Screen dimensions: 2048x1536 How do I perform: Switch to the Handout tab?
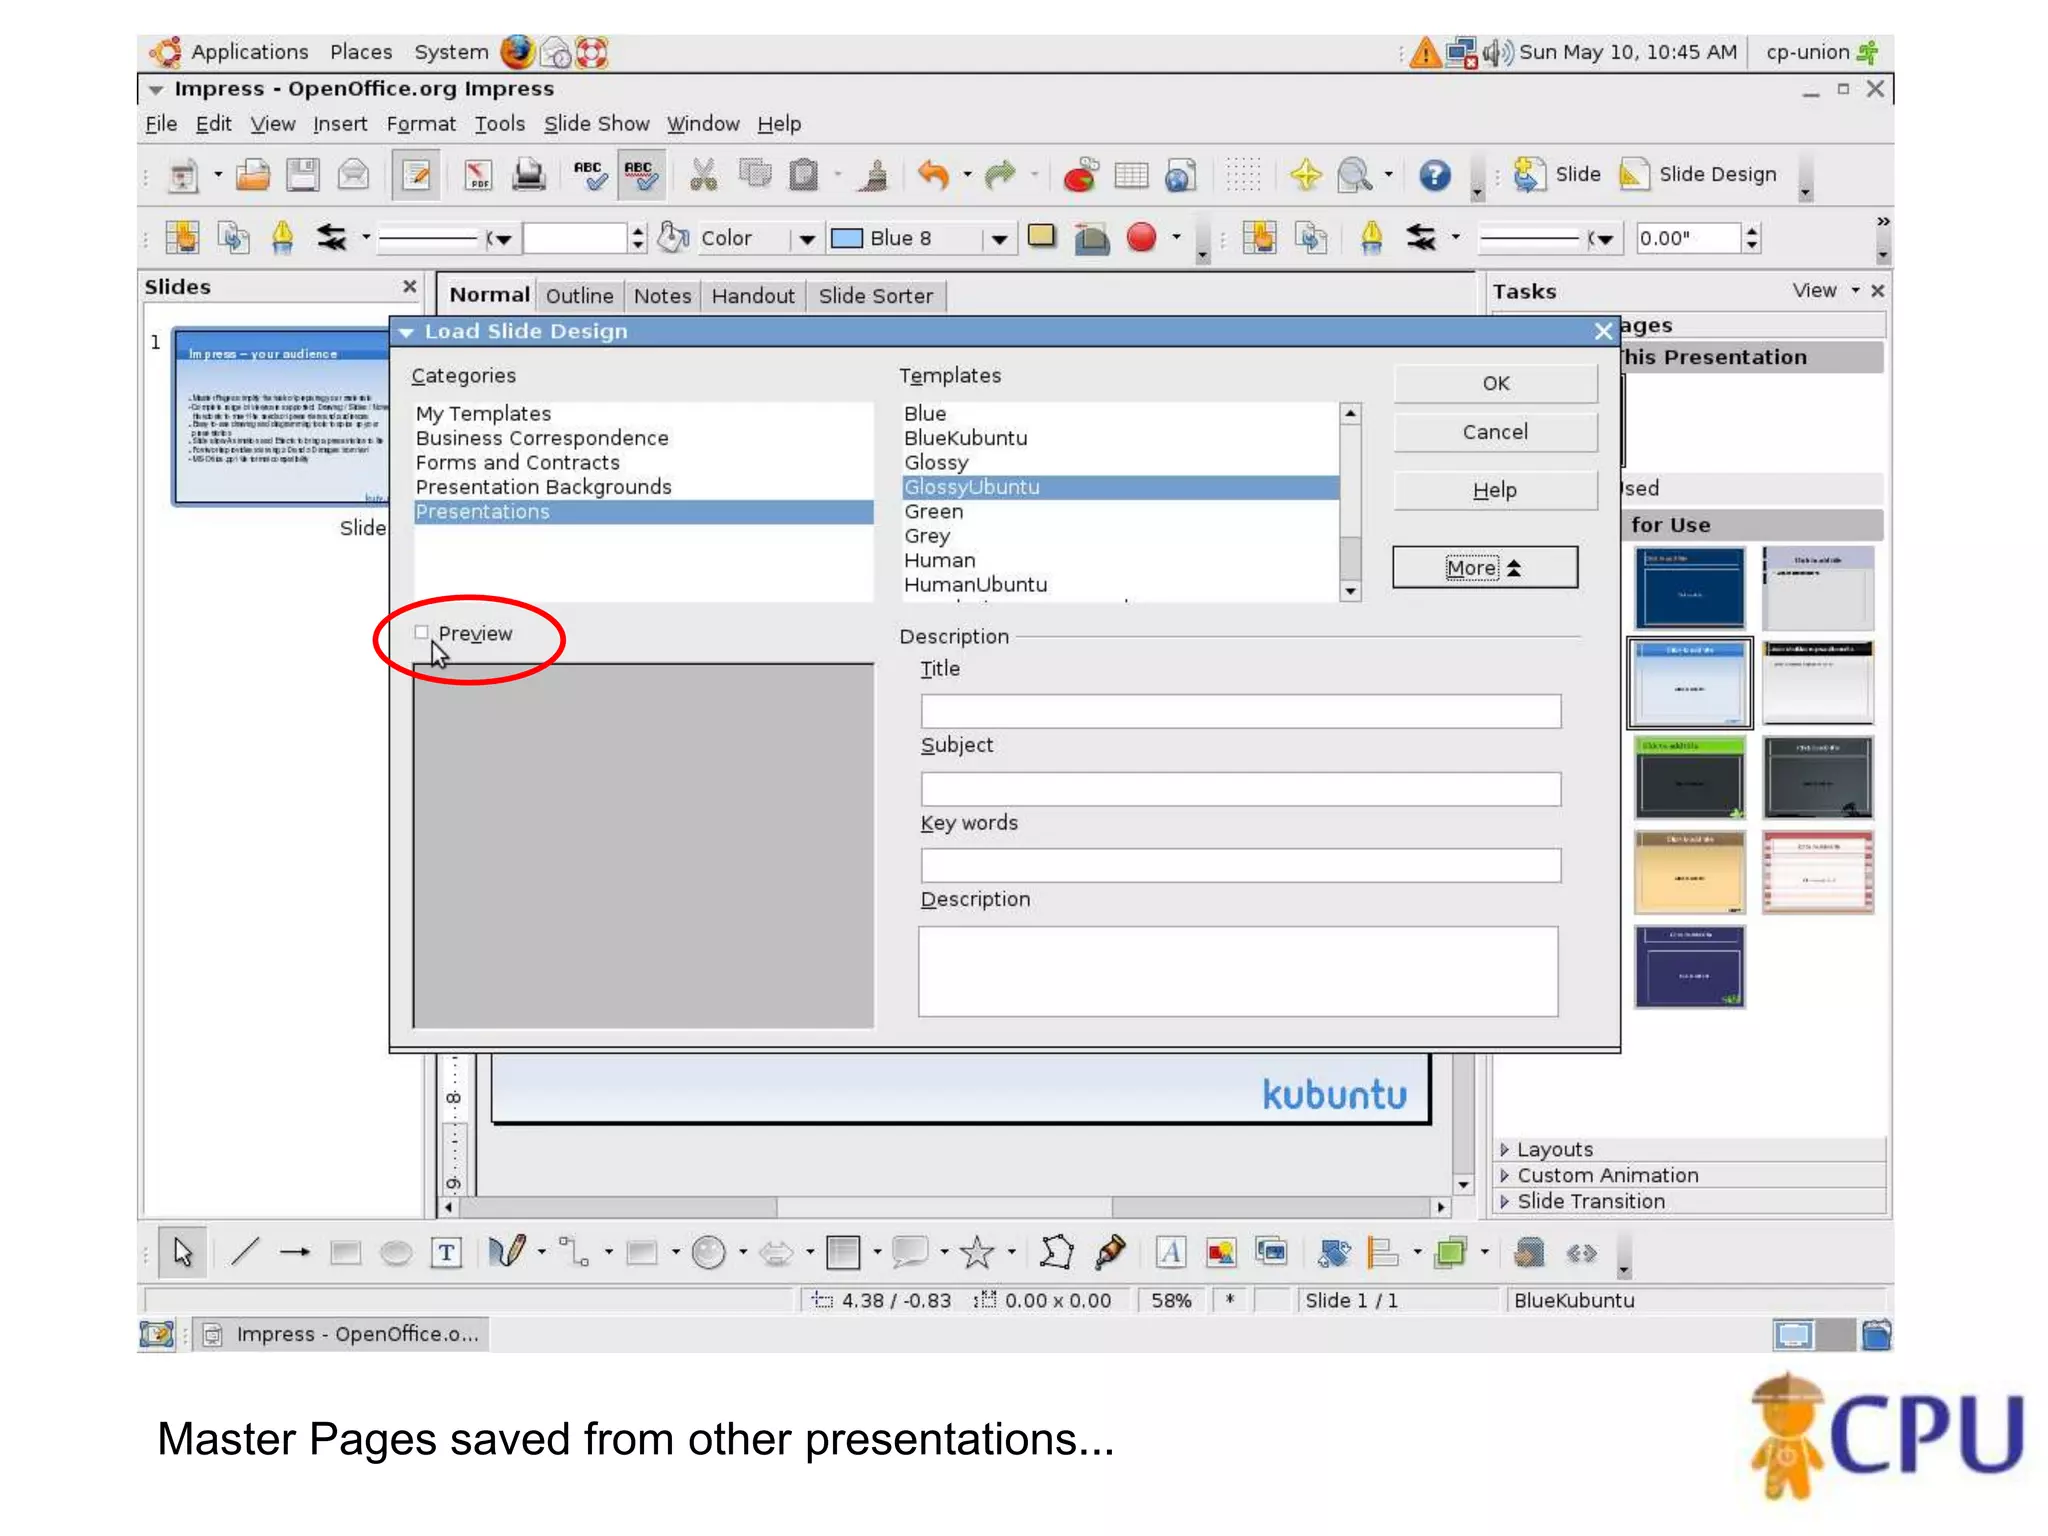pos(753,296)
